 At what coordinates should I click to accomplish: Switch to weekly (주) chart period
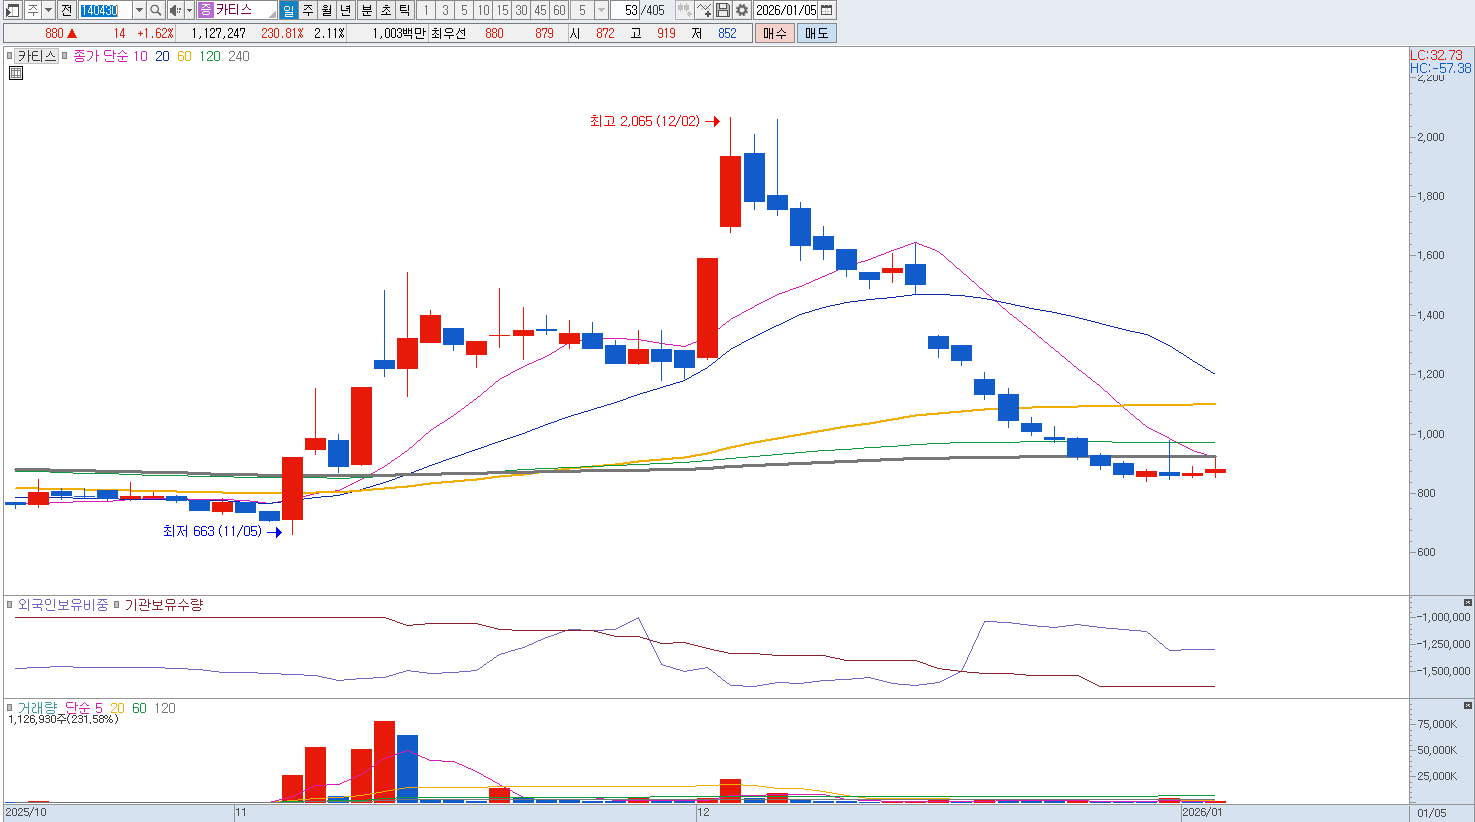click(307, 10)
